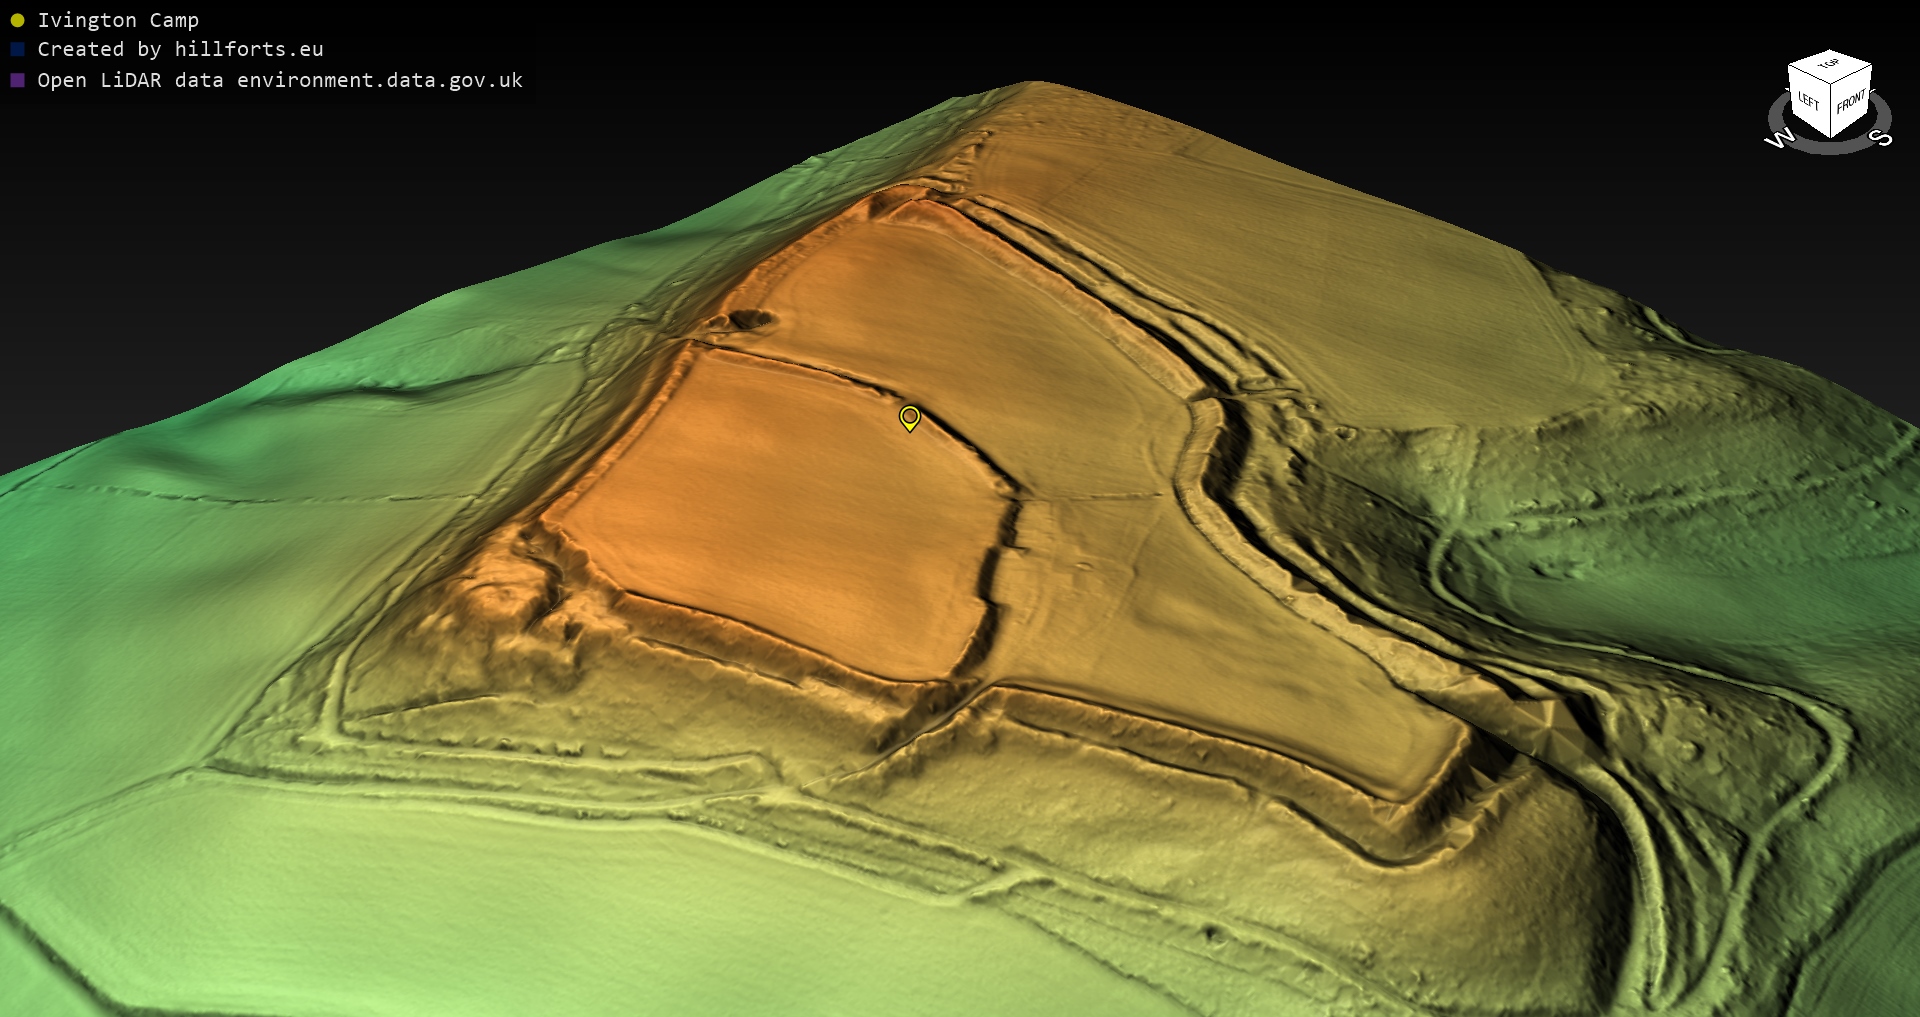Toggle the Created by hillforts.eu legend entry
1920x1017 pixels.
pos(180,49)
